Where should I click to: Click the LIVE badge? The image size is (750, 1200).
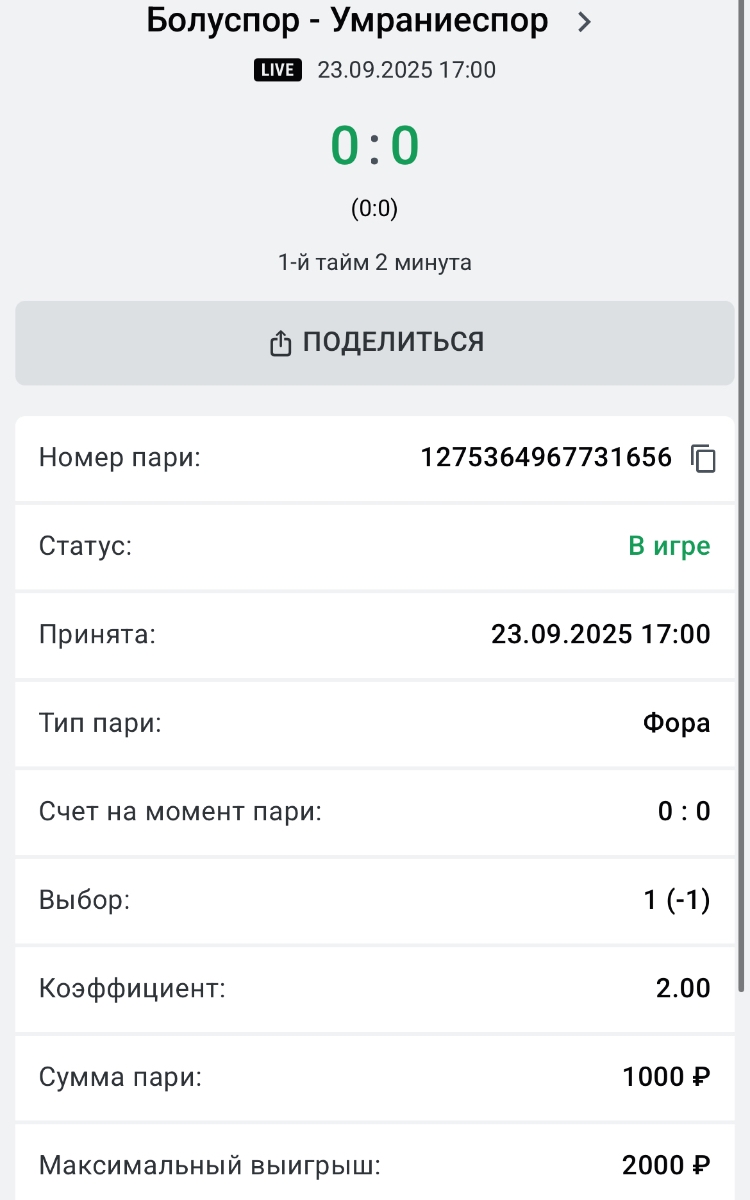(x=277, y=70)
